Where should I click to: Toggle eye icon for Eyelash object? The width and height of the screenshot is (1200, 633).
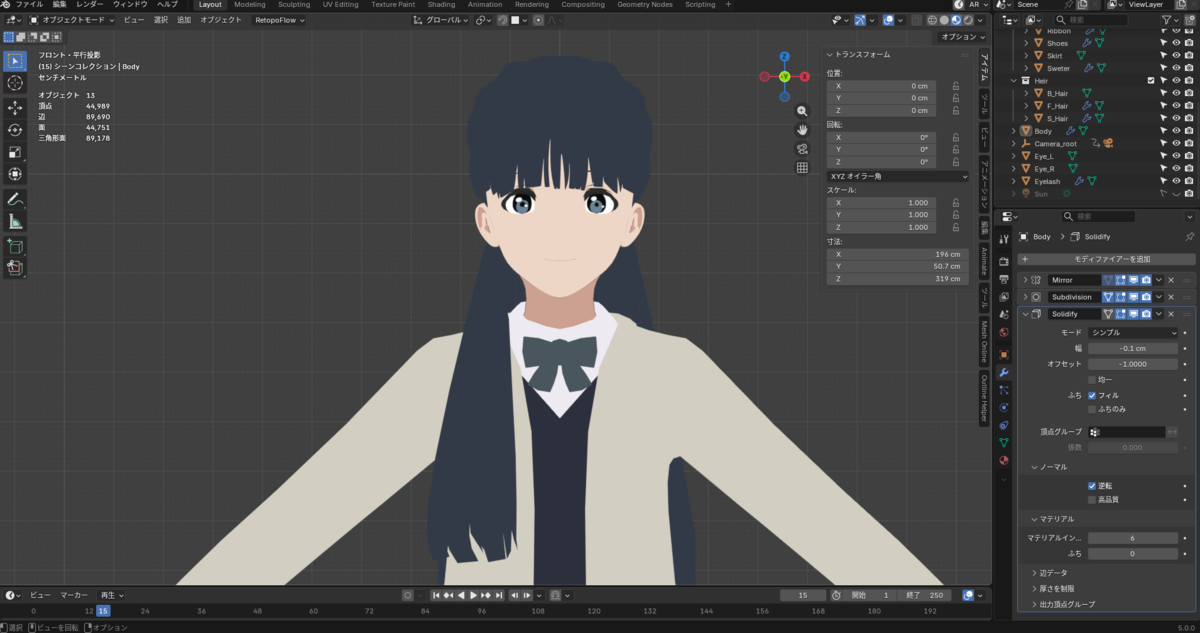pyautogui.click(x=1176, y=181)
